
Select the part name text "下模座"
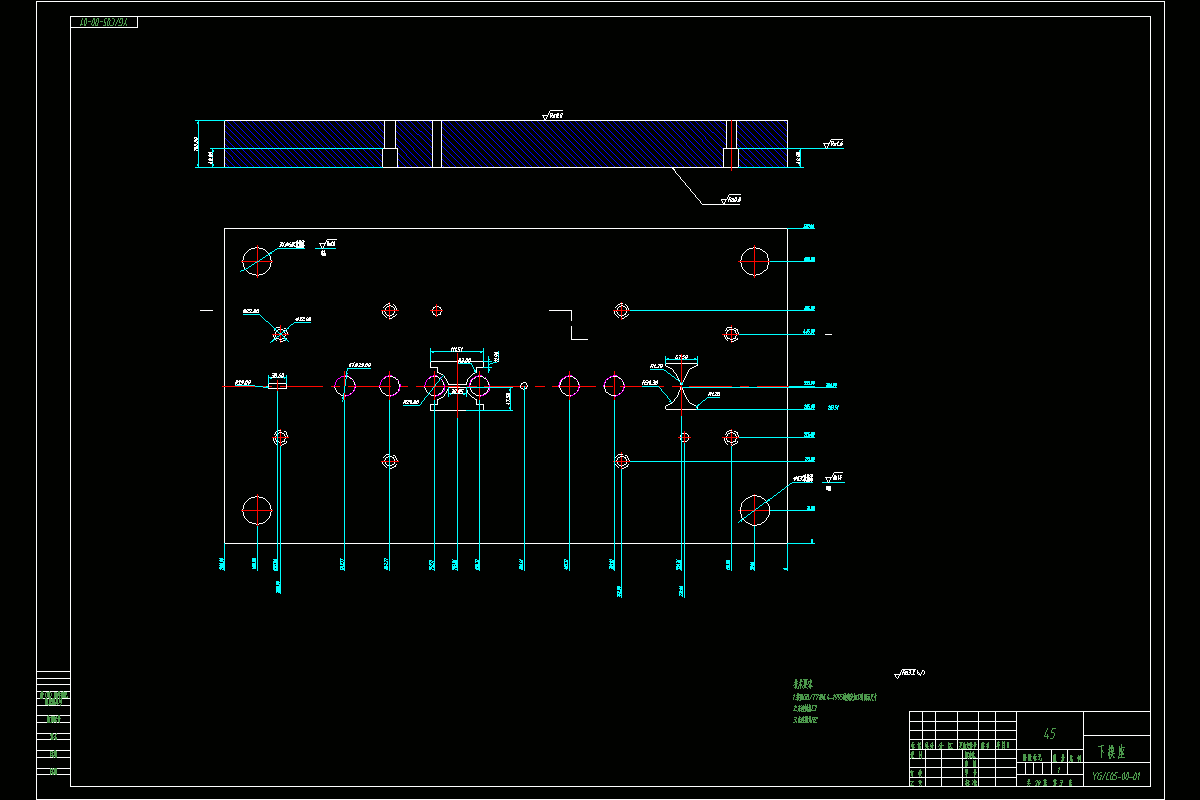click(x=1110, y=751)
